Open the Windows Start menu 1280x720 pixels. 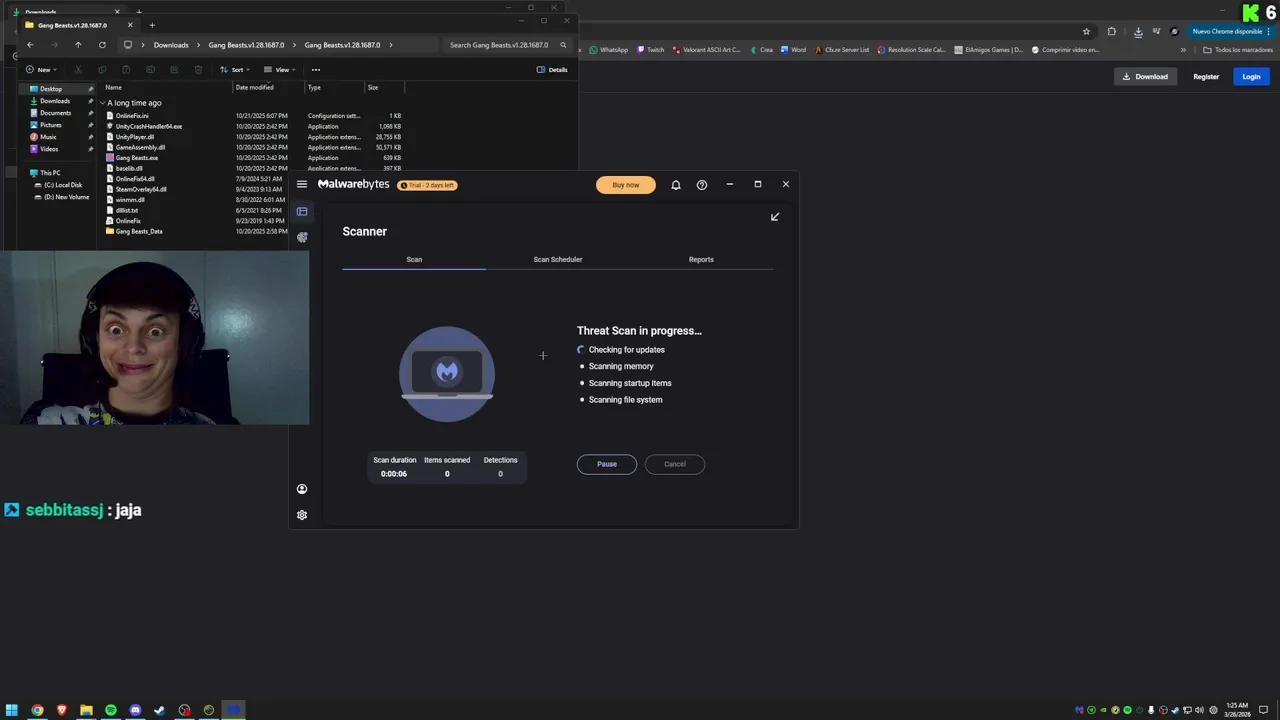click(x=12, y=710)
